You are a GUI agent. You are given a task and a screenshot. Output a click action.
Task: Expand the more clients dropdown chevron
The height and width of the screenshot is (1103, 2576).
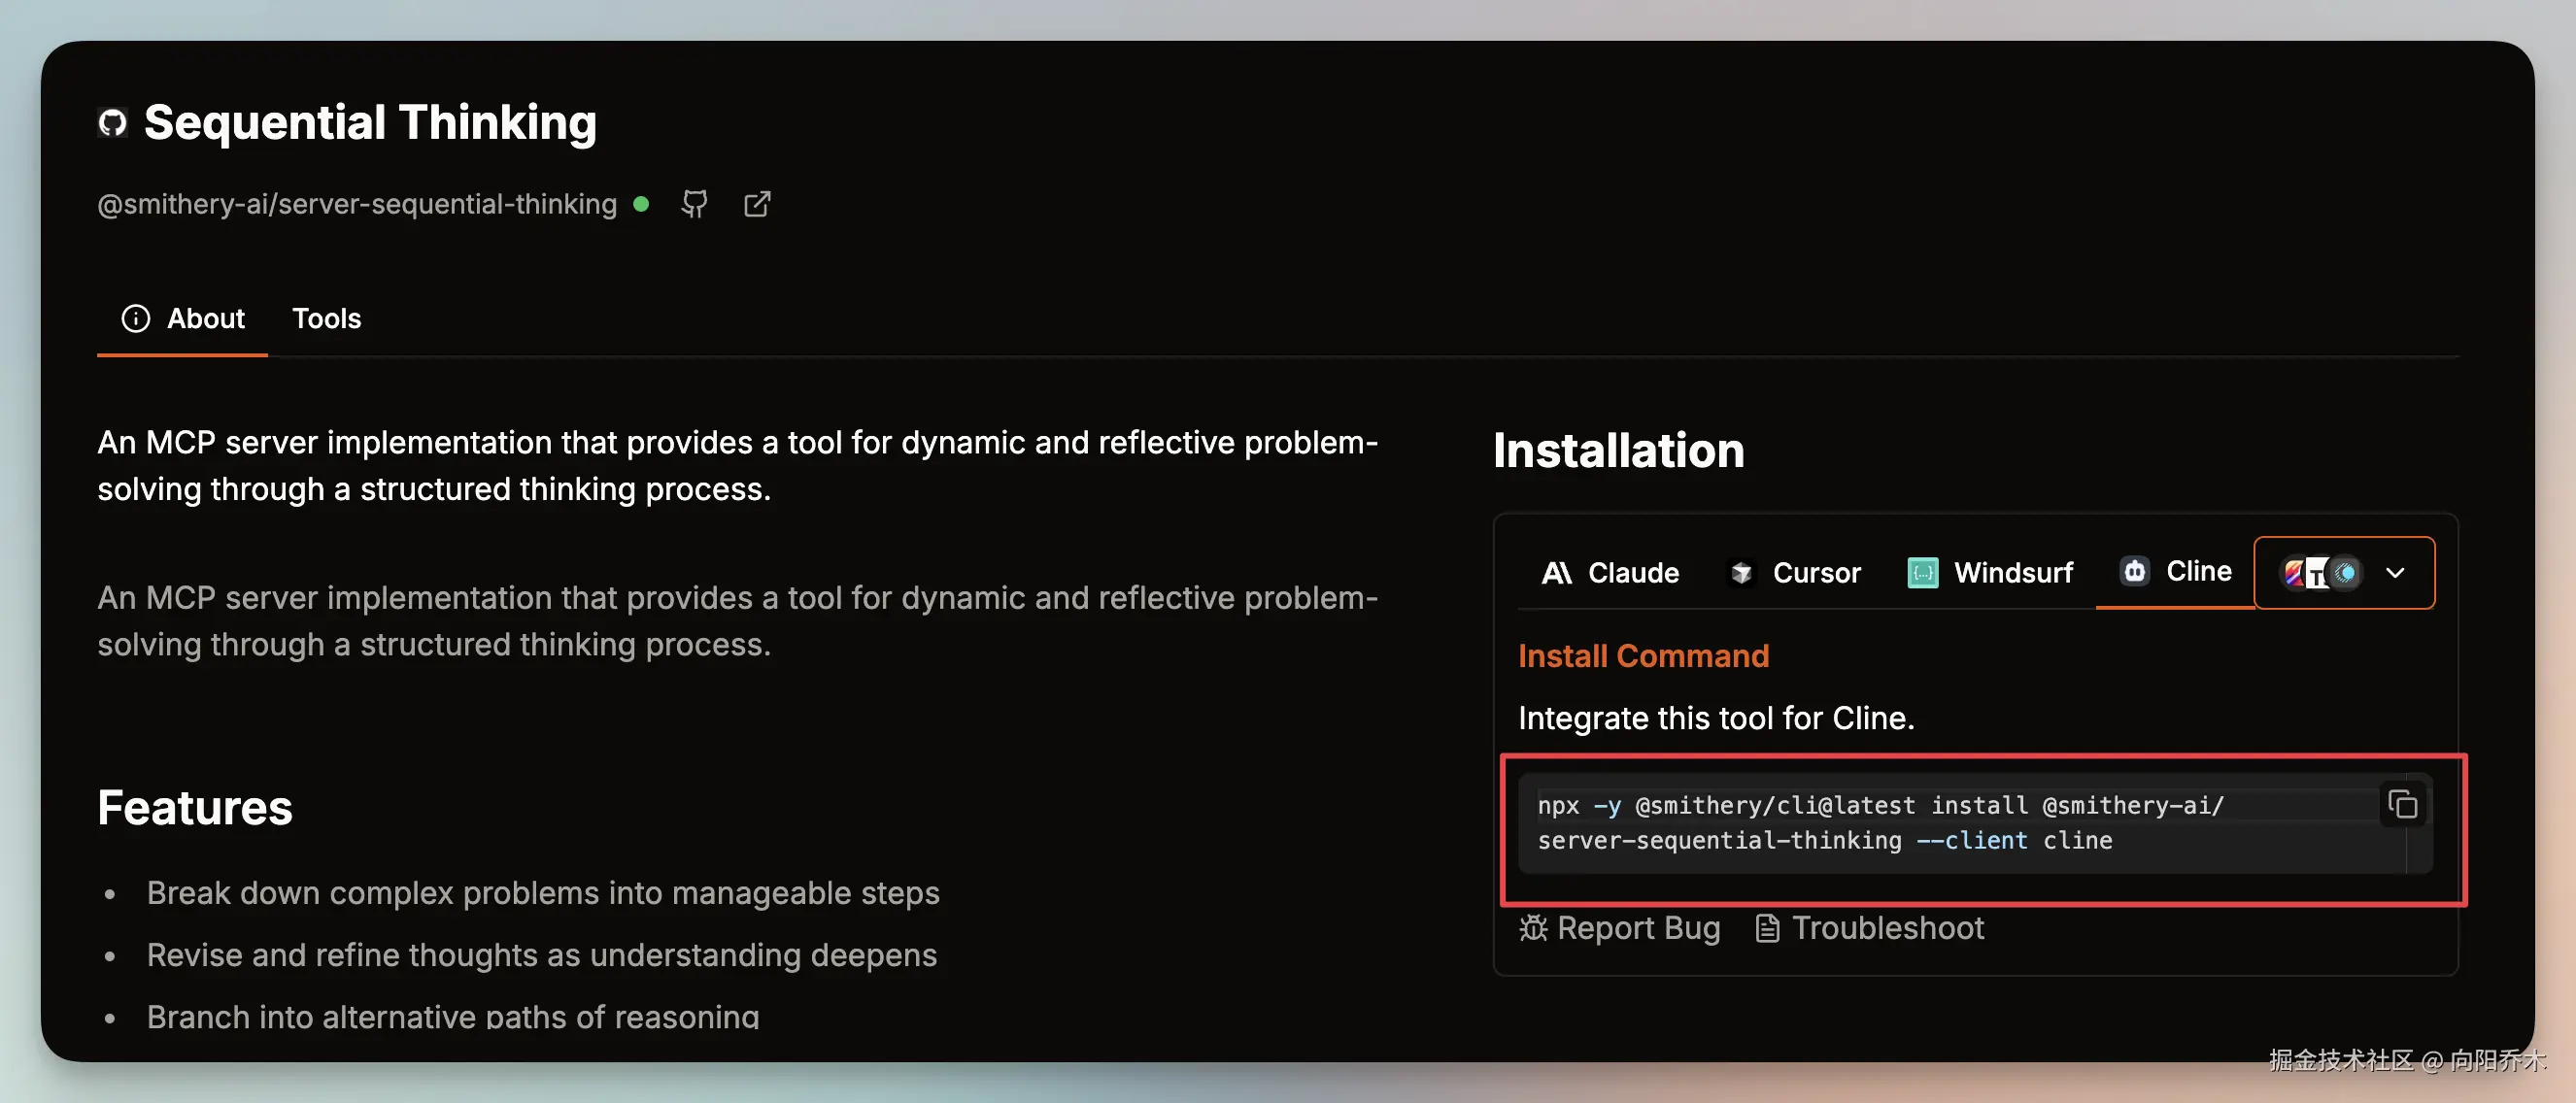point(2395,573)
